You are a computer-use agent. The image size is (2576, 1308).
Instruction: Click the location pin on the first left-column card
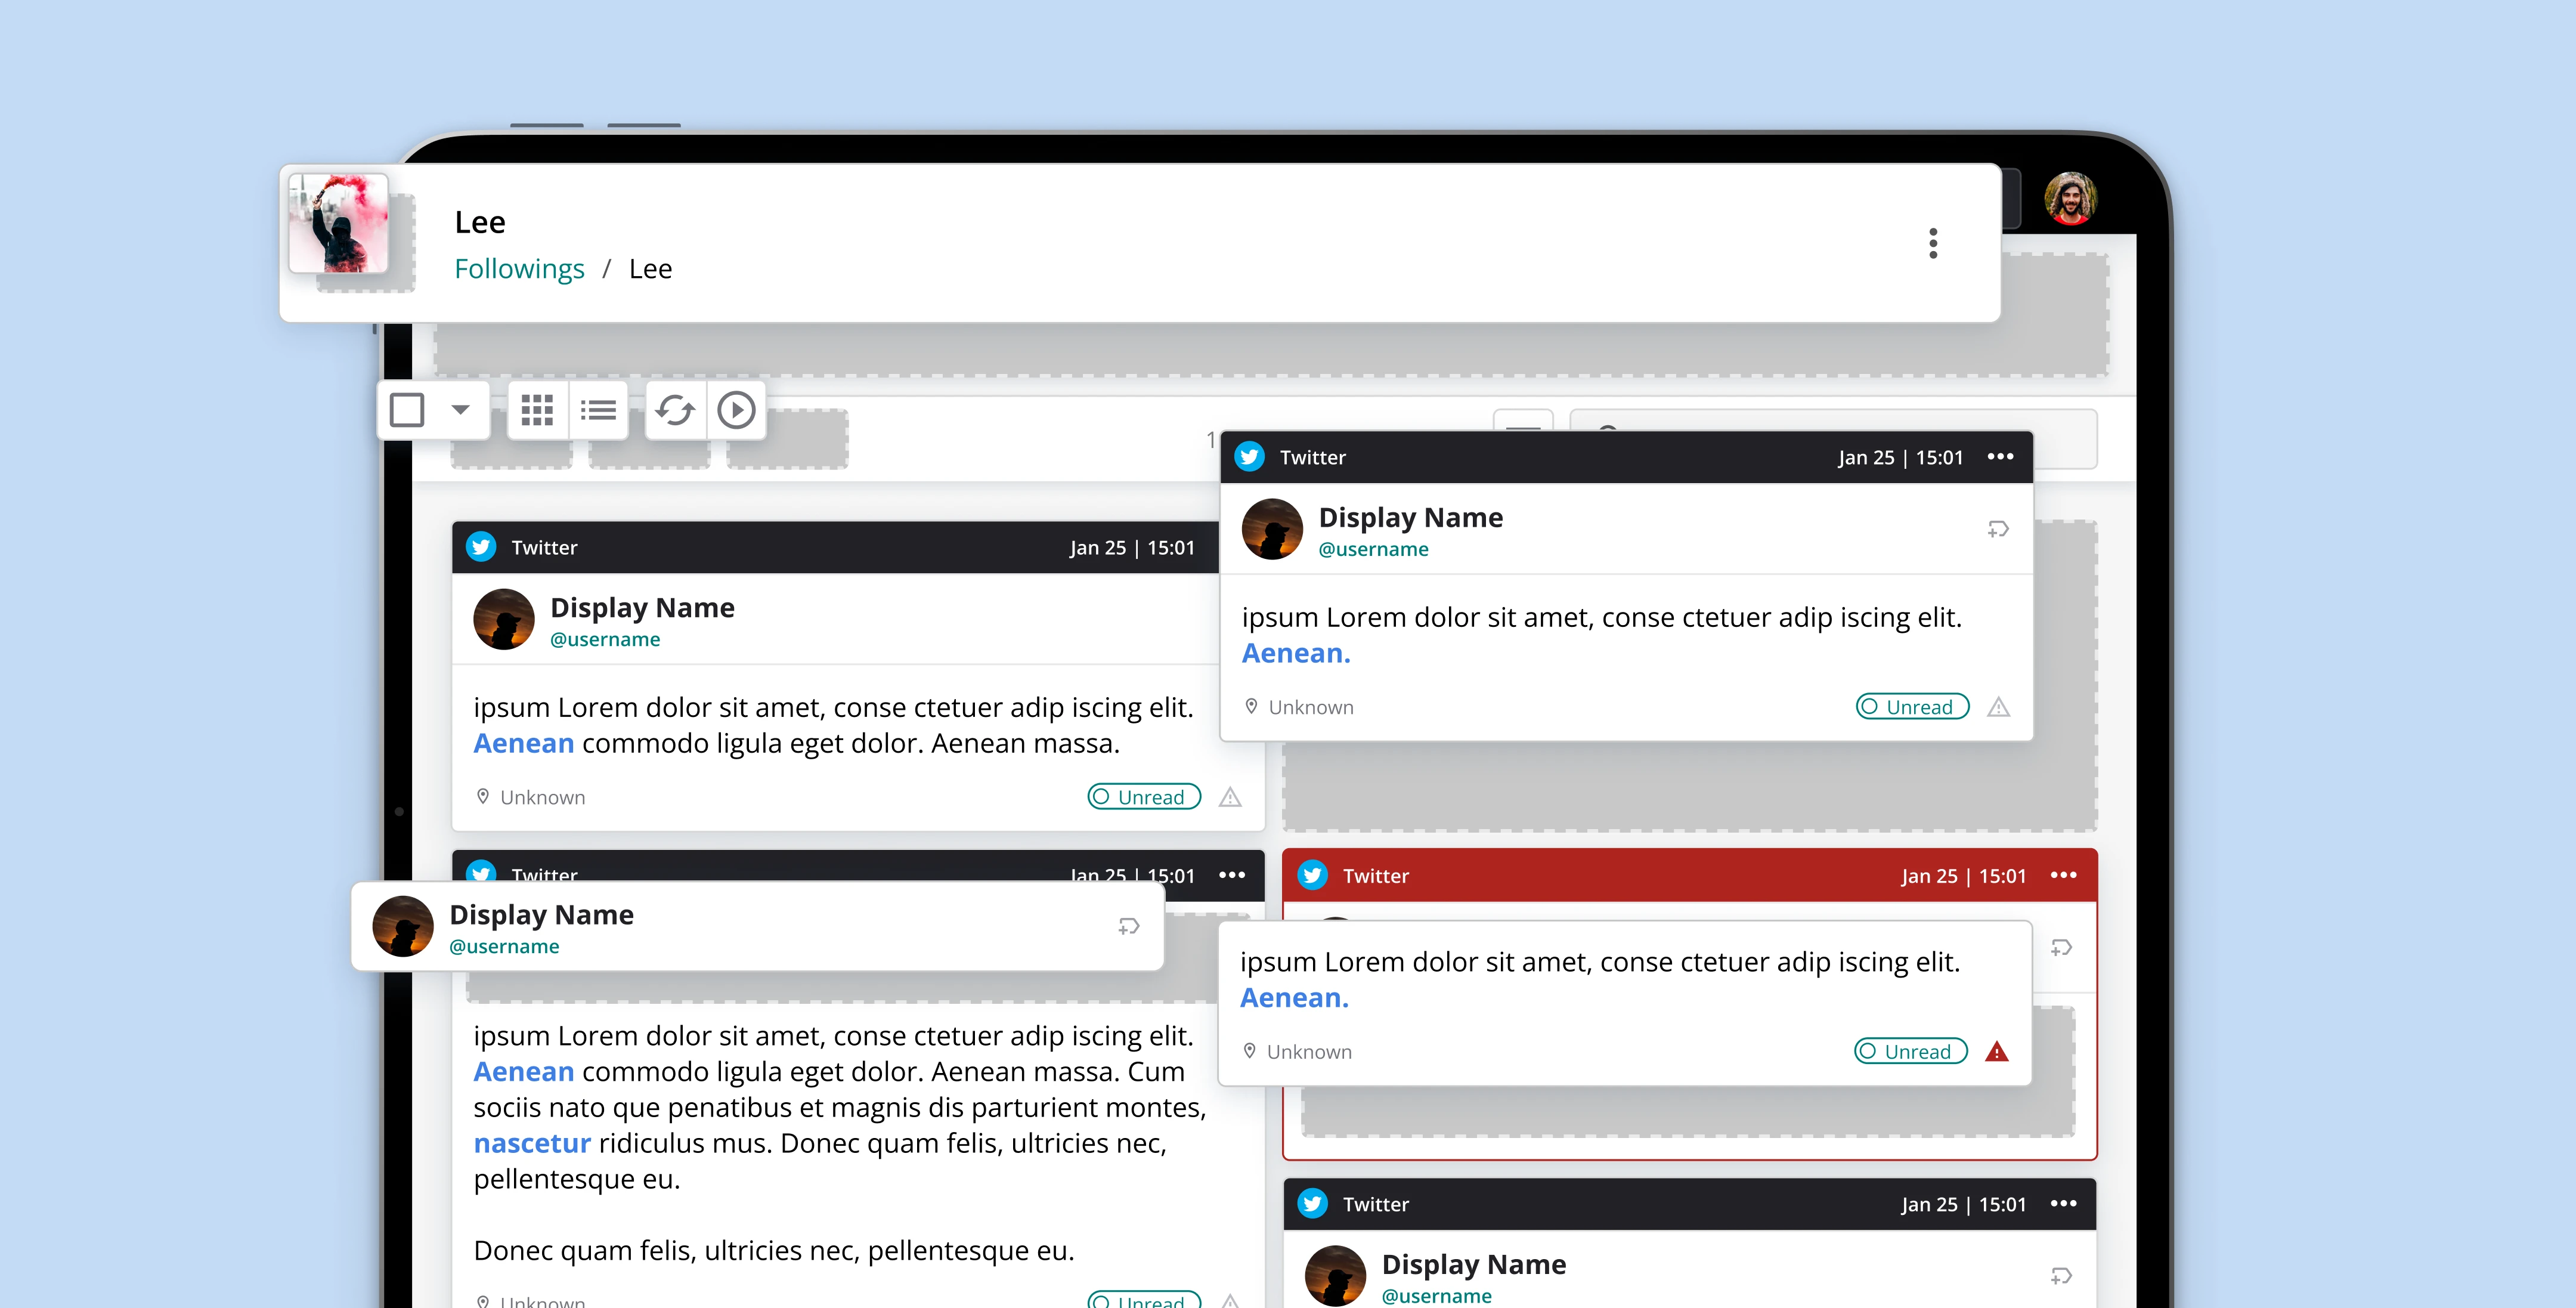click(482, 796)
